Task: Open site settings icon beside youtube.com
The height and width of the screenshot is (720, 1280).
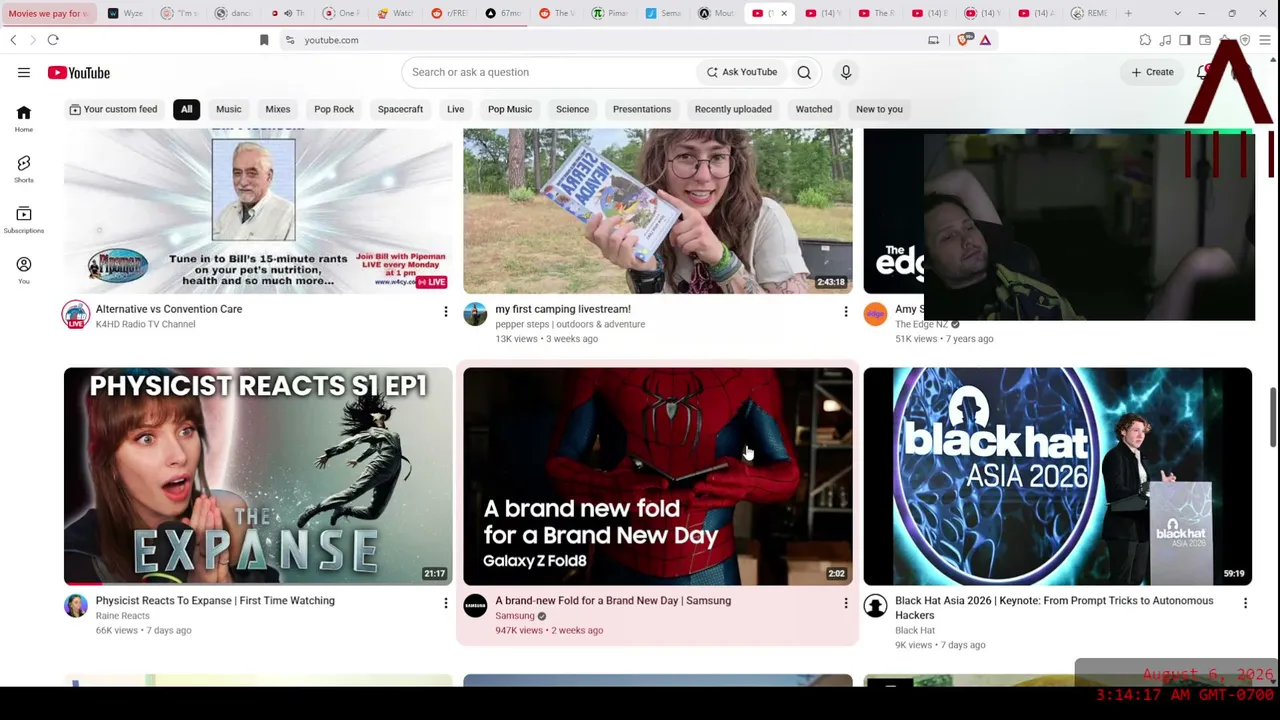Action: [x=290, y=40]
